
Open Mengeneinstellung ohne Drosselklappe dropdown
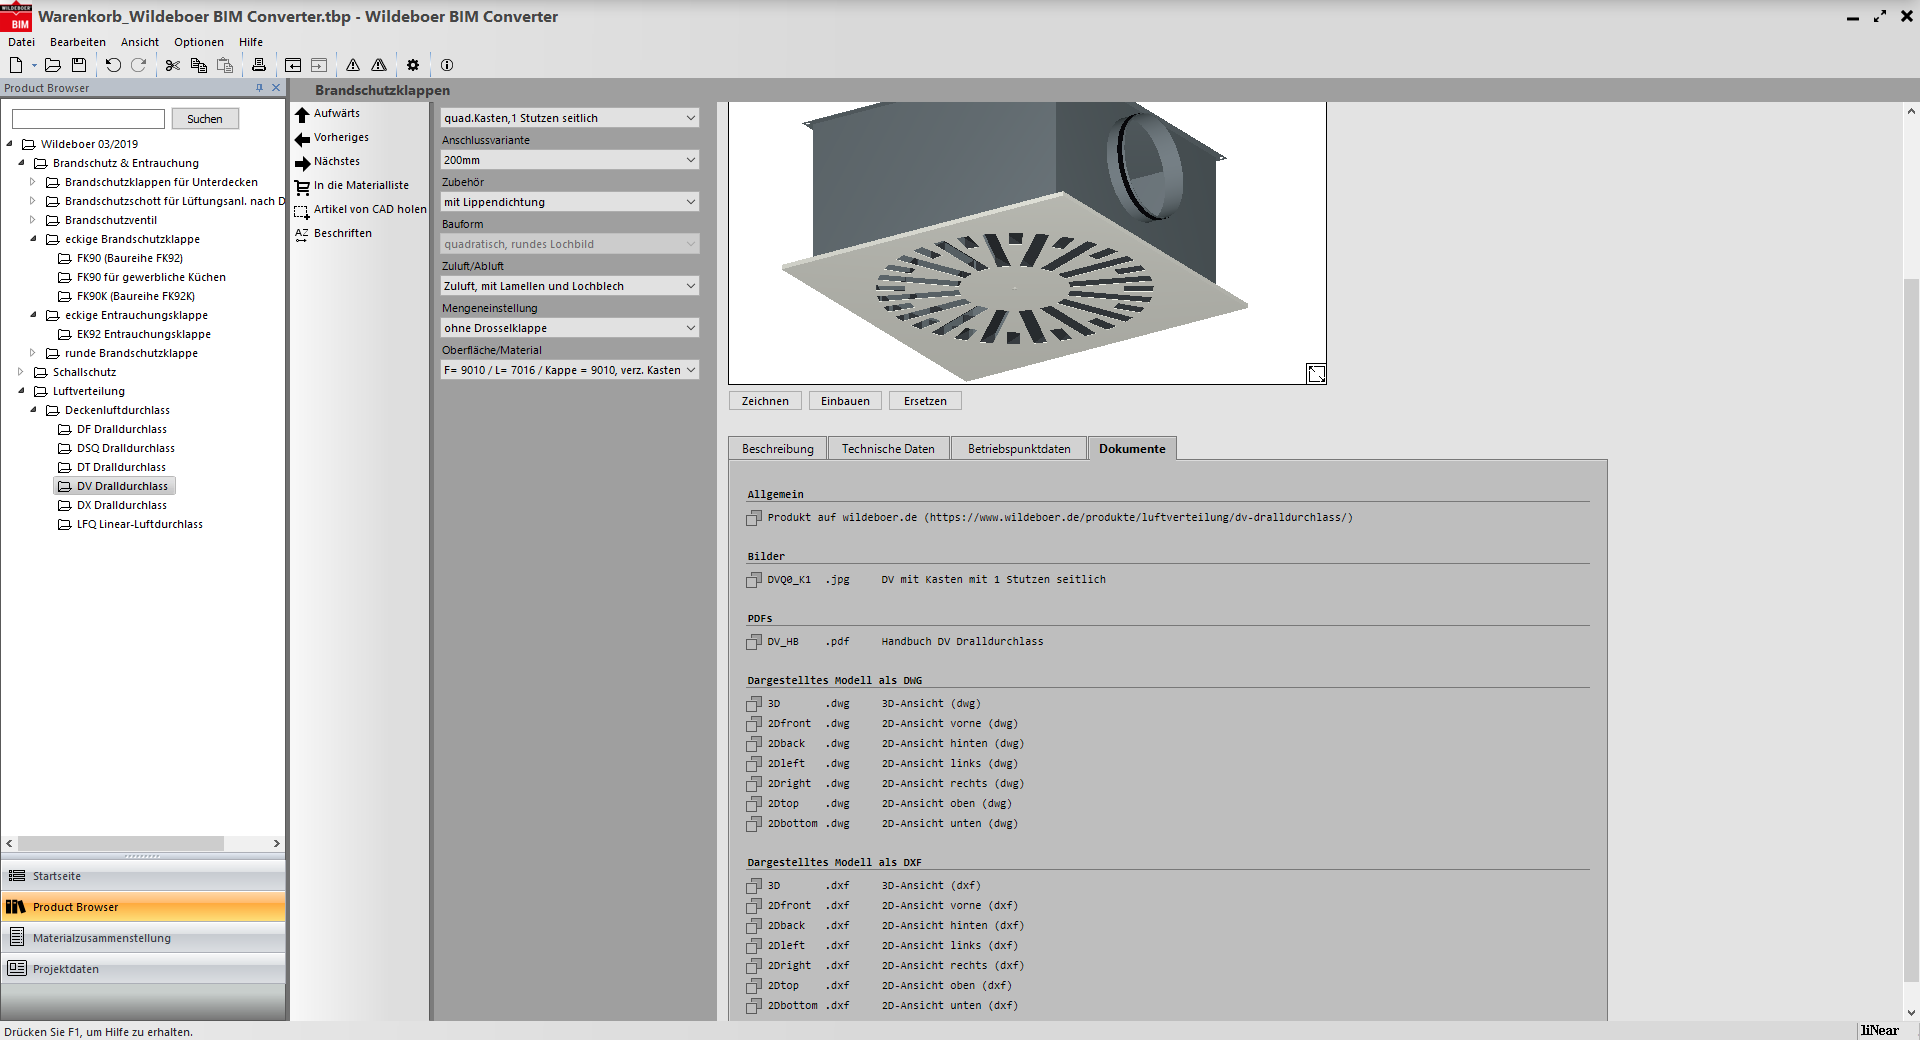(x=570, y=328)
